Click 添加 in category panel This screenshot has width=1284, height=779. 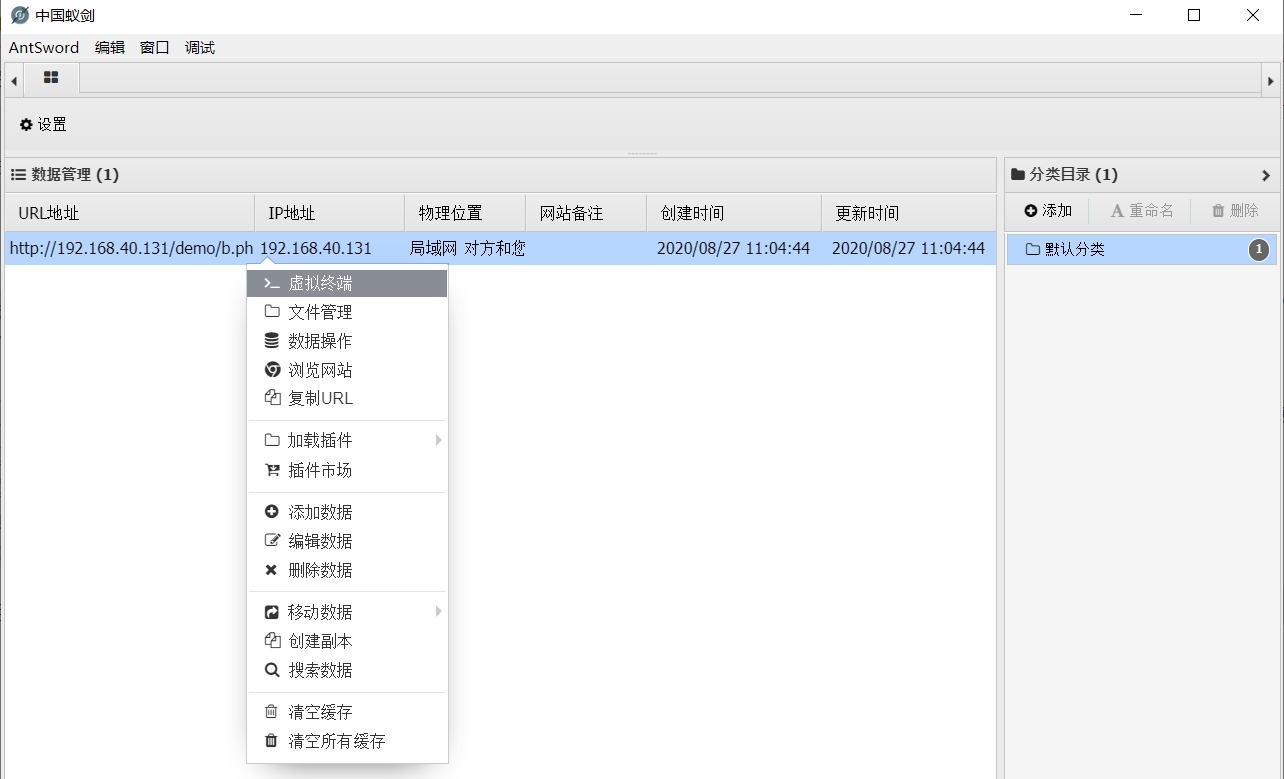[x=1048, y=211]
